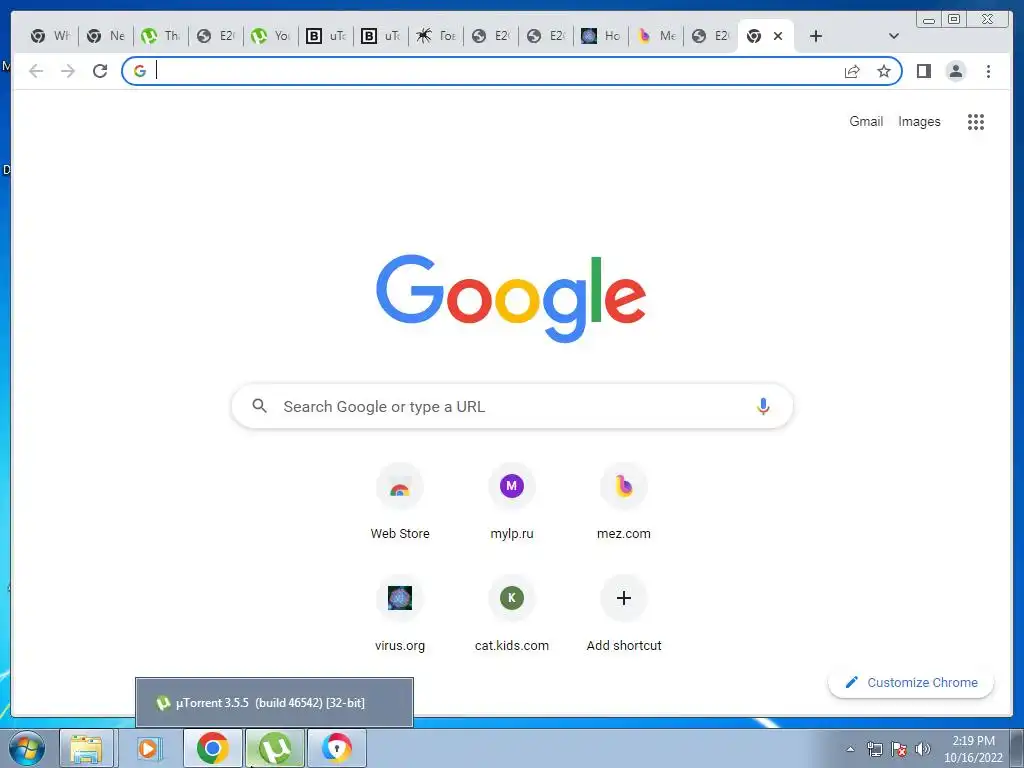Open the secure browser taskbar icon with lock
Screen dimensions: 1024x768
[336, 748]
